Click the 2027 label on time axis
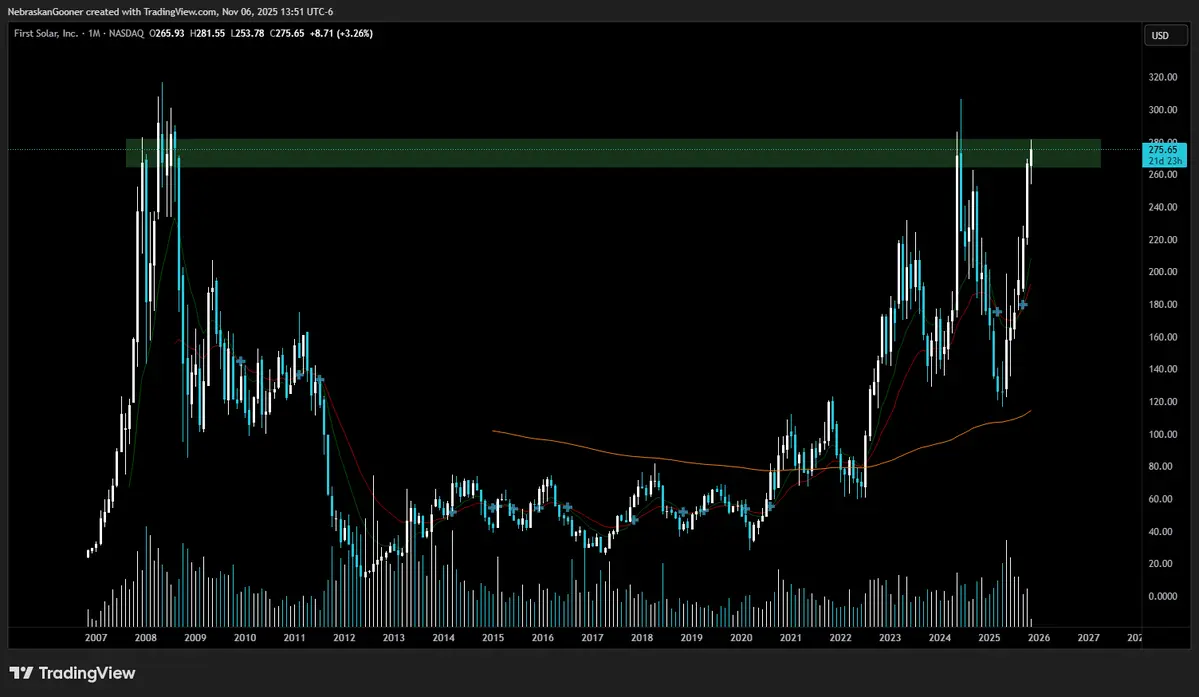This screenshot has height=697, width=1199. coord(1089,637)
